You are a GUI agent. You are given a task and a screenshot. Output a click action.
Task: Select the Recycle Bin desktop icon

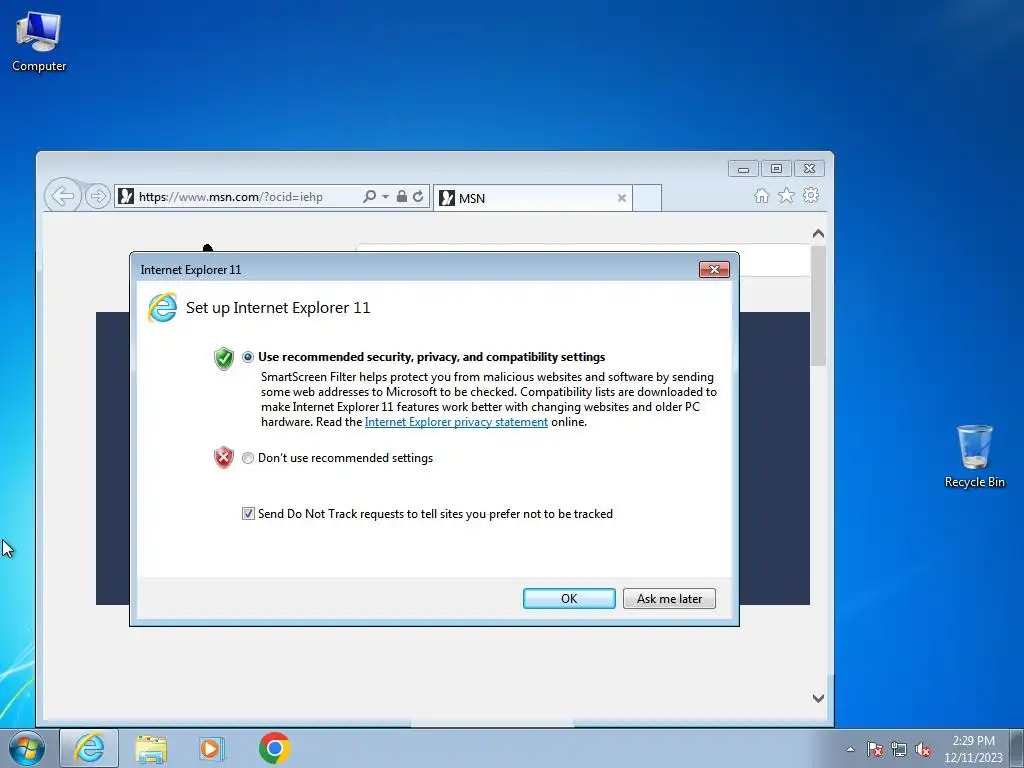pos(974,456)
